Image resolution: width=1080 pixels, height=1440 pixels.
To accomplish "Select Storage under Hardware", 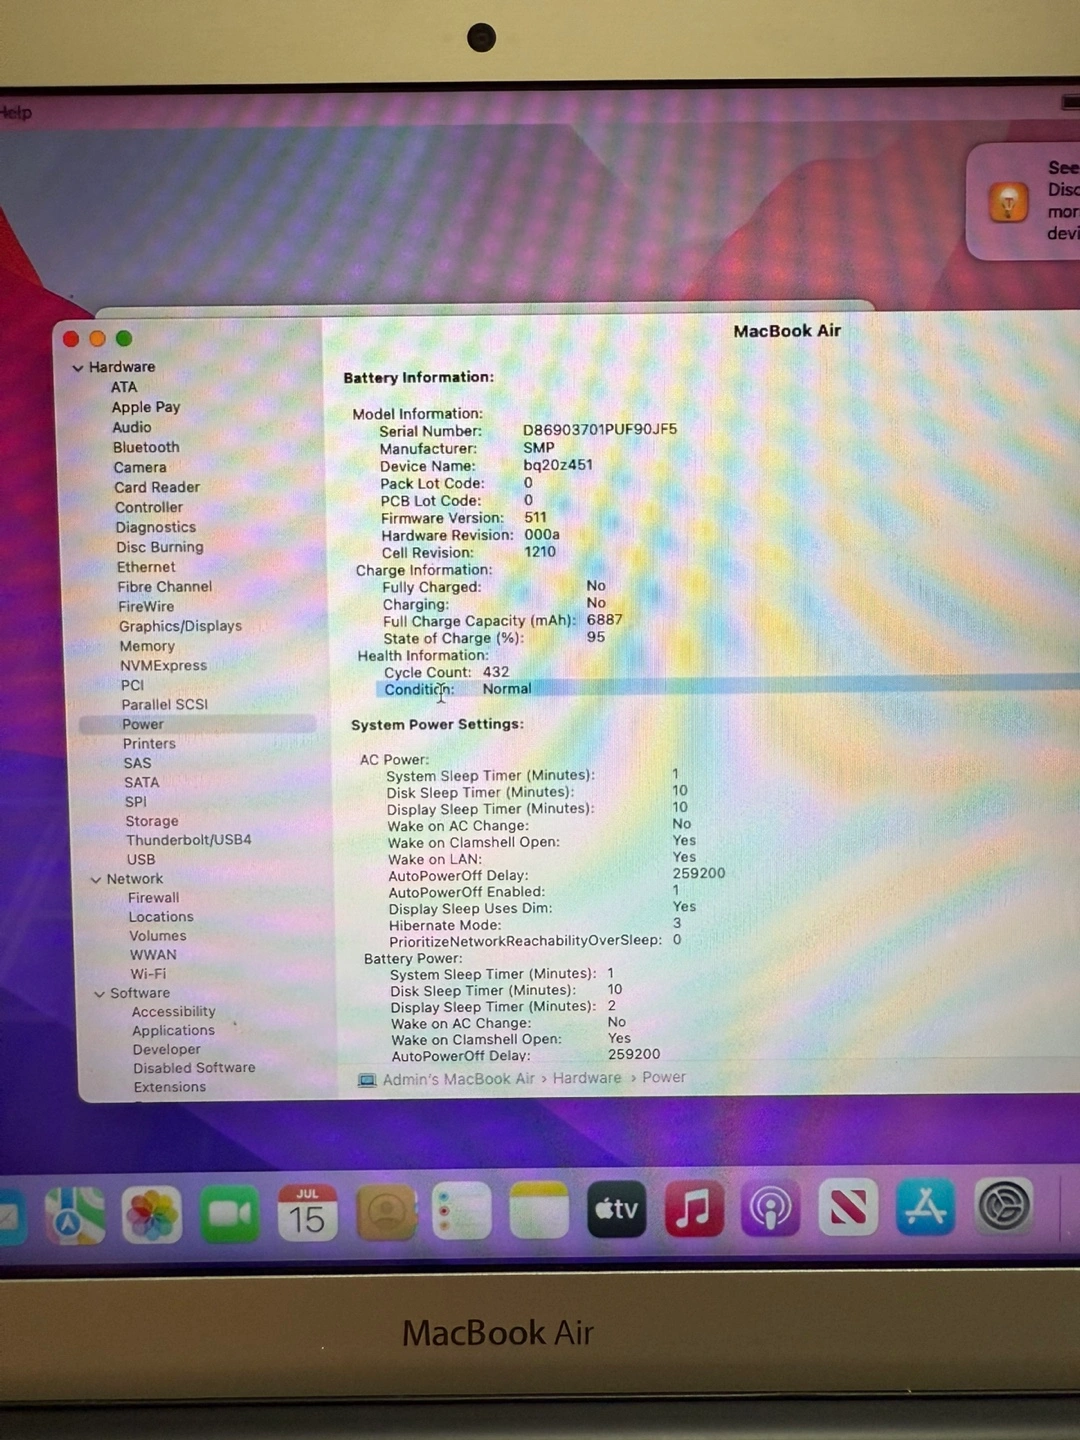I will click(152, 821).
